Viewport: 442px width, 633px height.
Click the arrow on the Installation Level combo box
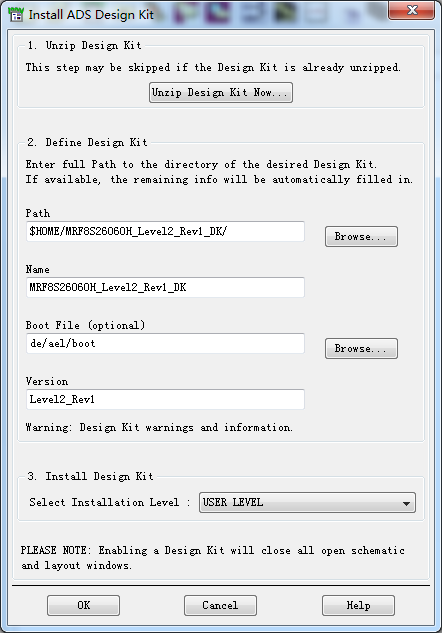(x=406, y=503)
